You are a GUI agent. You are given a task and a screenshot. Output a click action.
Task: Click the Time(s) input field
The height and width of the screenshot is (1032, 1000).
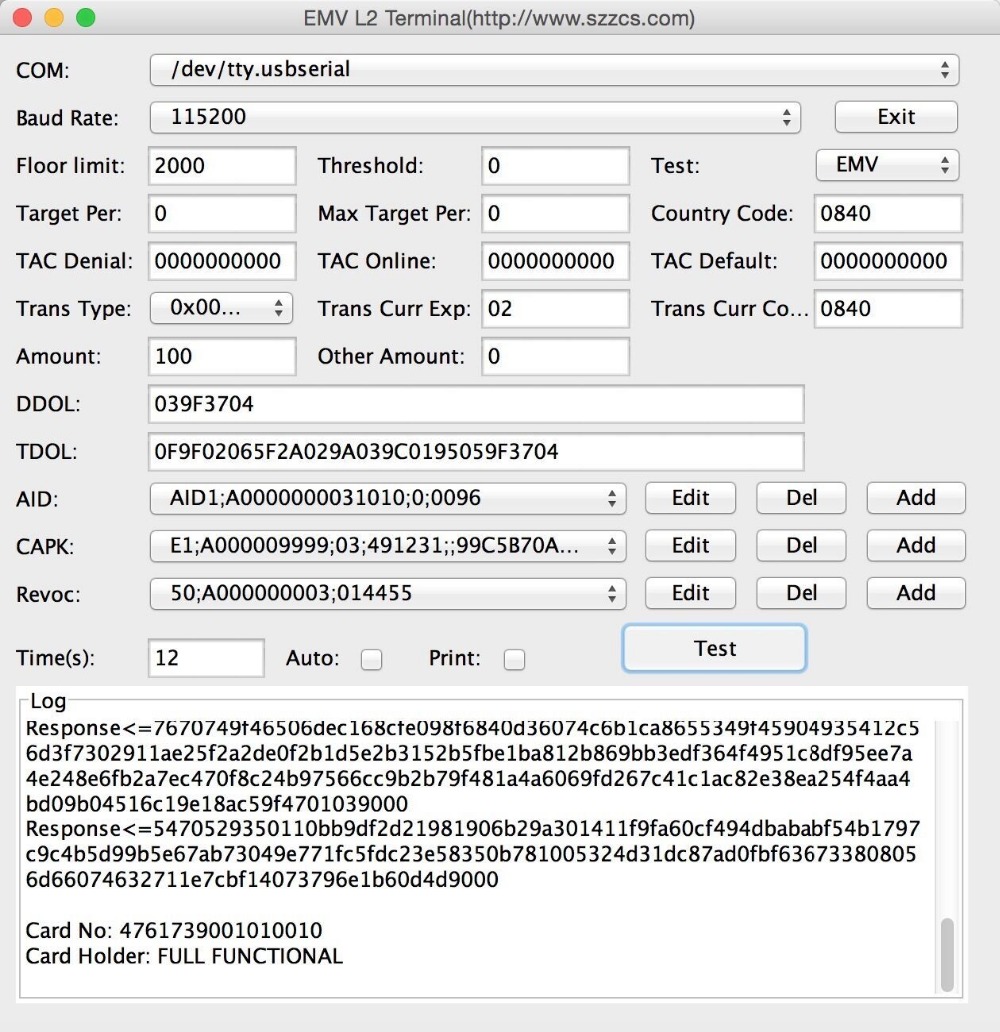(206, 658)
